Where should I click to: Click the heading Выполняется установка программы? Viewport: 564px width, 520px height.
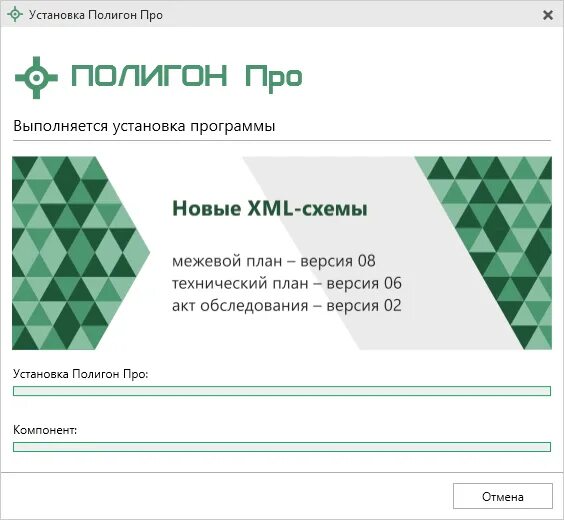pyautogui.click(x=144, y=126)
